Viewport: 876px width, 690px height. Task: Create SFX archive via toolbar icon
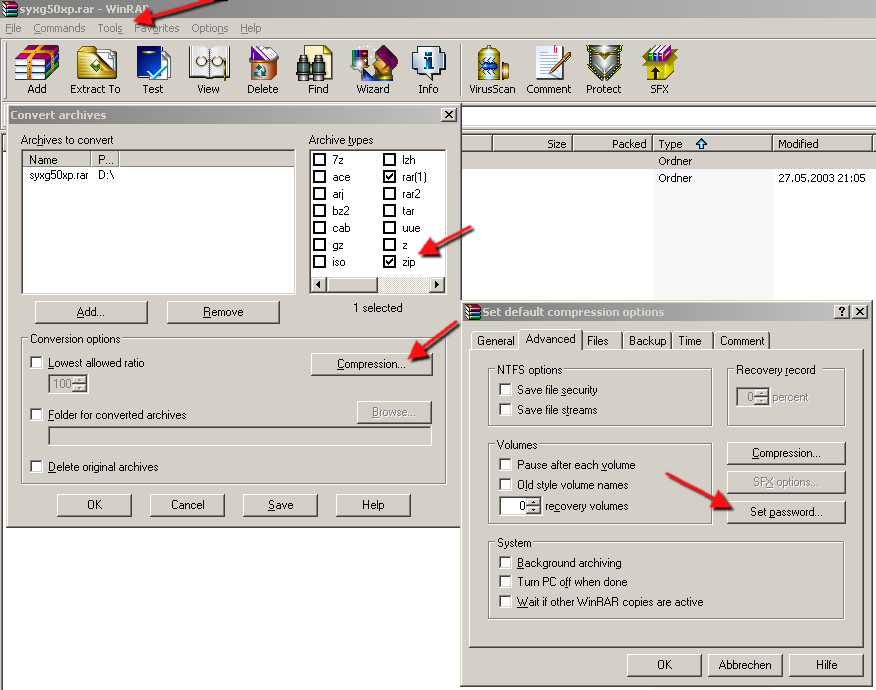[x=659, y=69]
